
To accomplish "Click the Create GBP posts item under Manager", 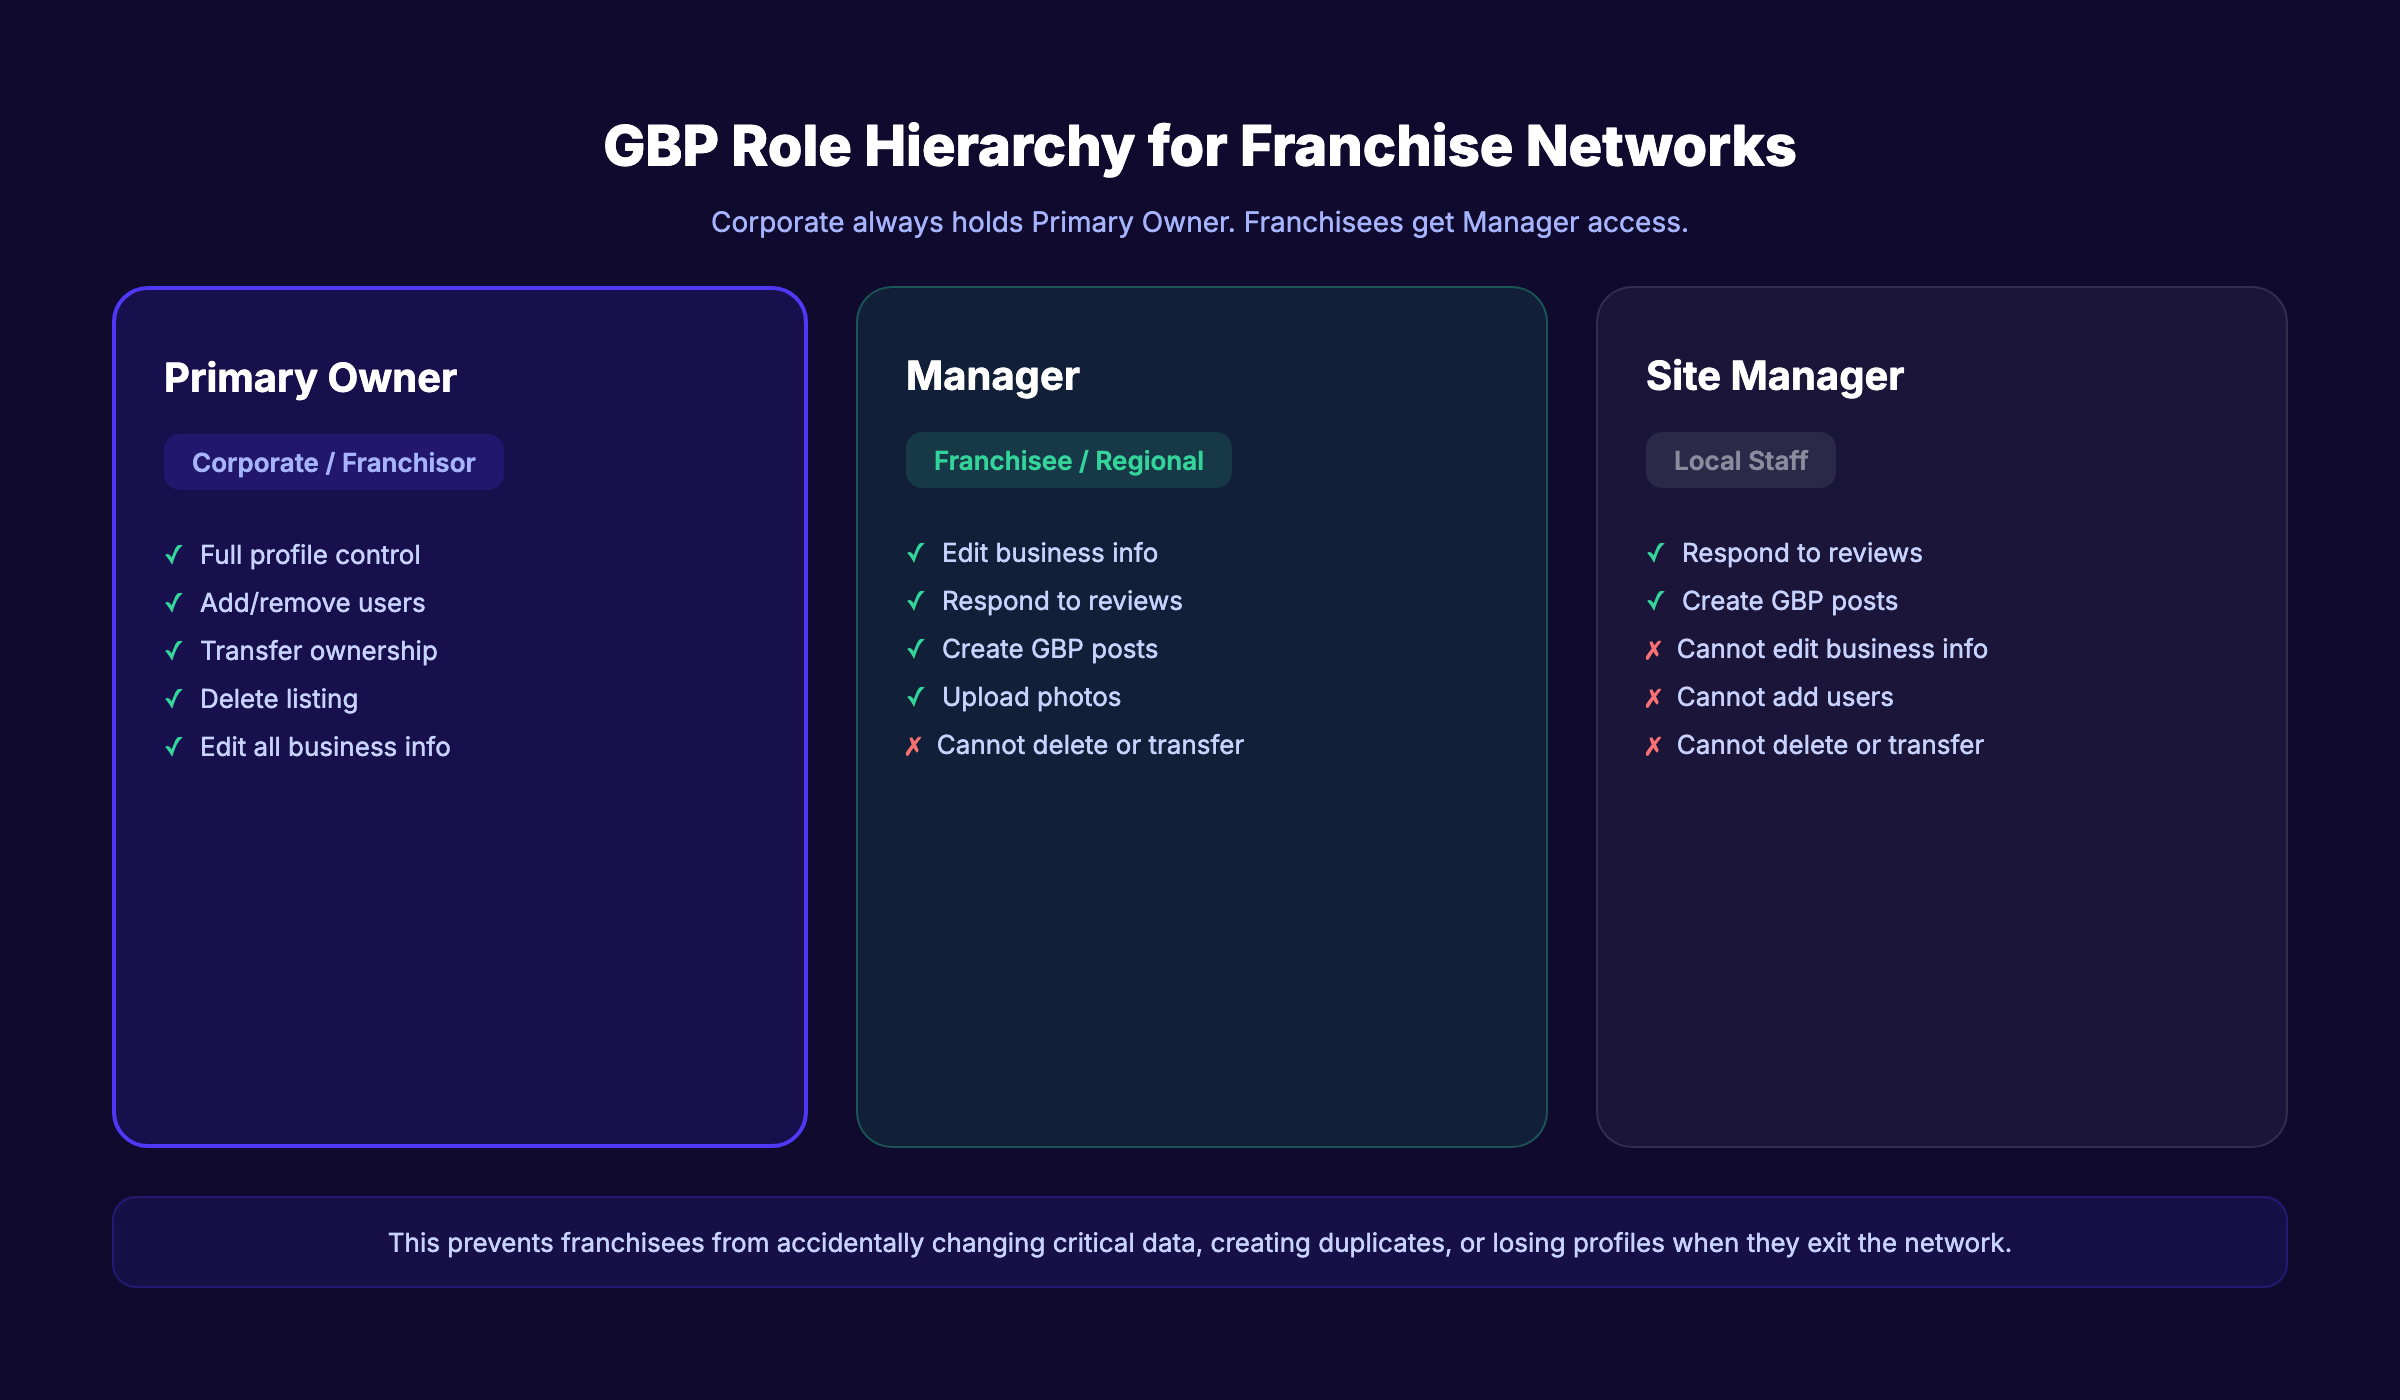I will pyautogui.click(x=1048, y=649).
